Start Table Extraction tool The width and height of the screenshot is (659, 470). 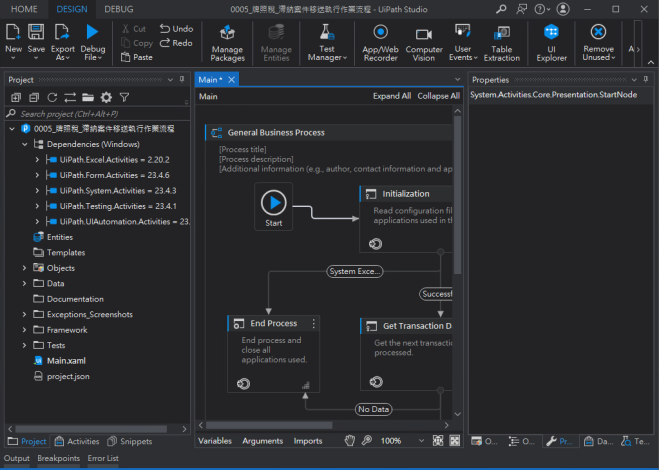(501, 43)
